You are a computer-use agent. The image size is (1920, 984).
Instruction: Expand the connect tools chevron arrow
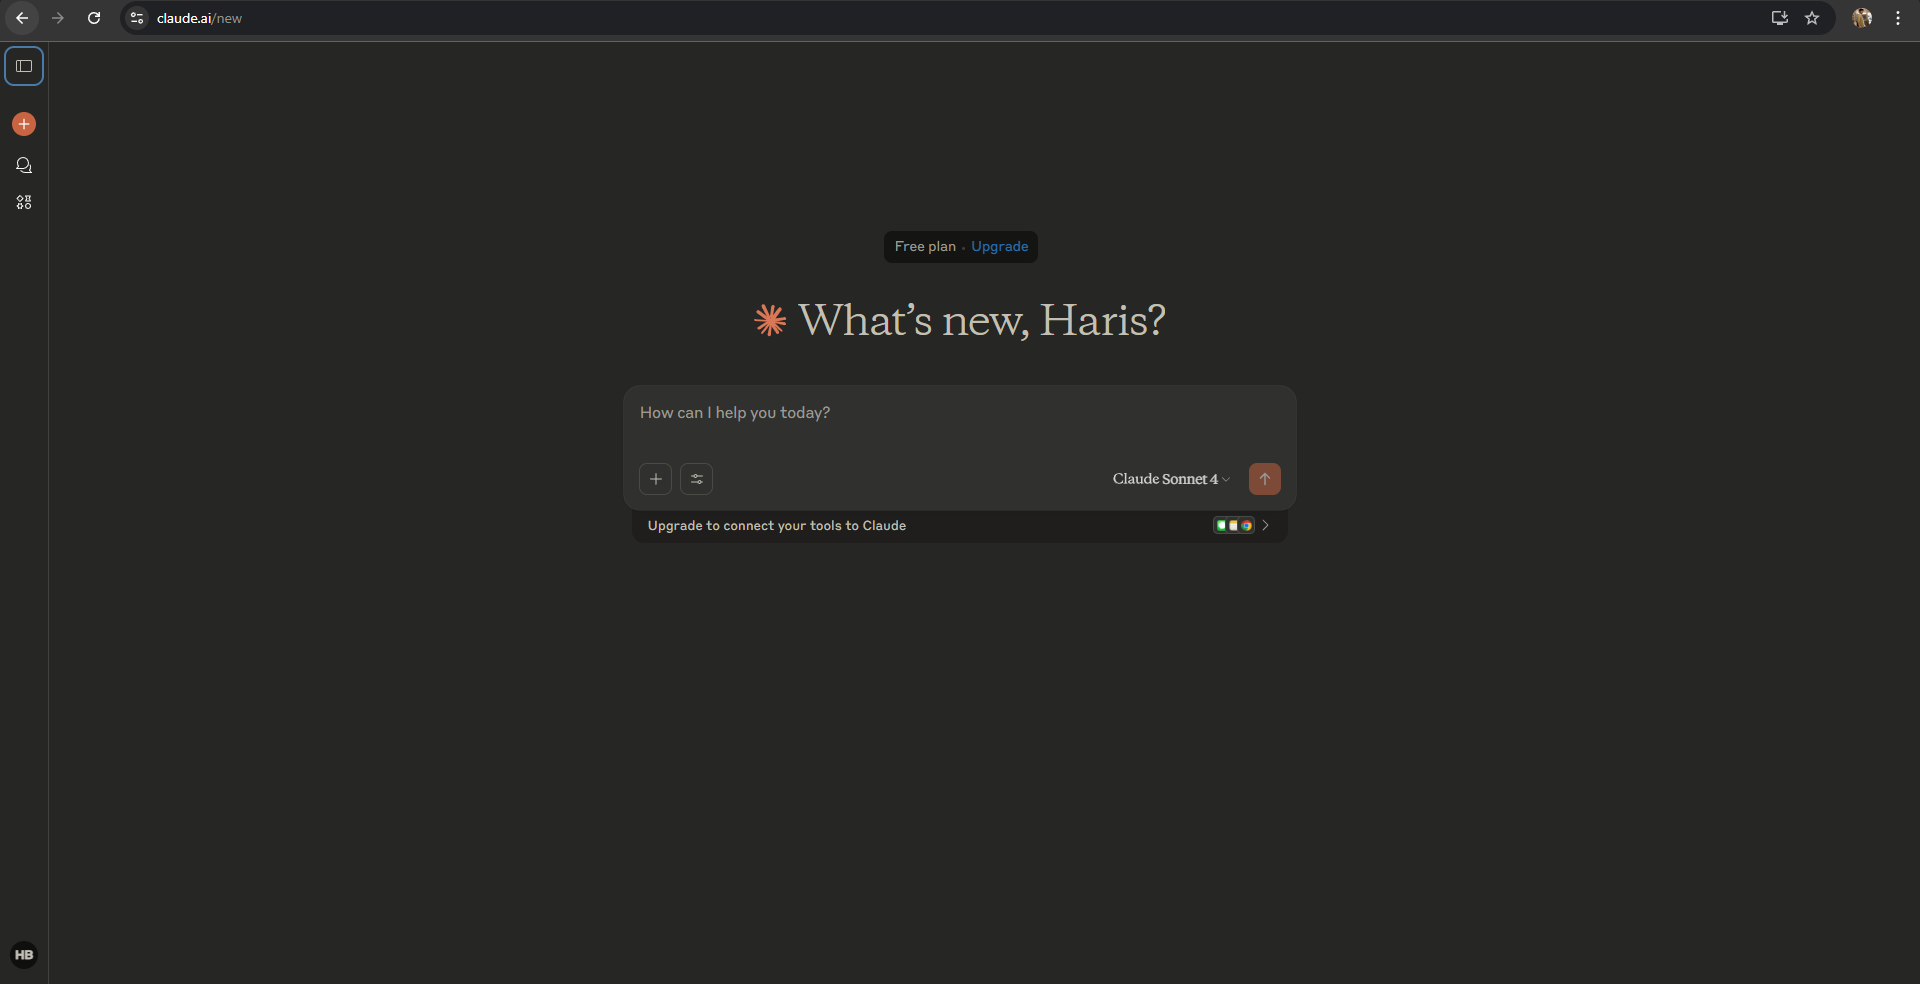pos(1266,525)
